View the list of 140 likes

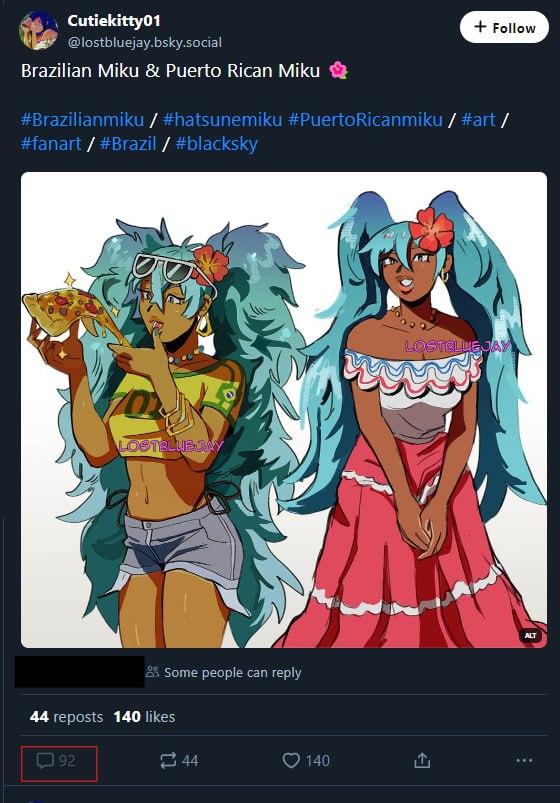point(144,716)
